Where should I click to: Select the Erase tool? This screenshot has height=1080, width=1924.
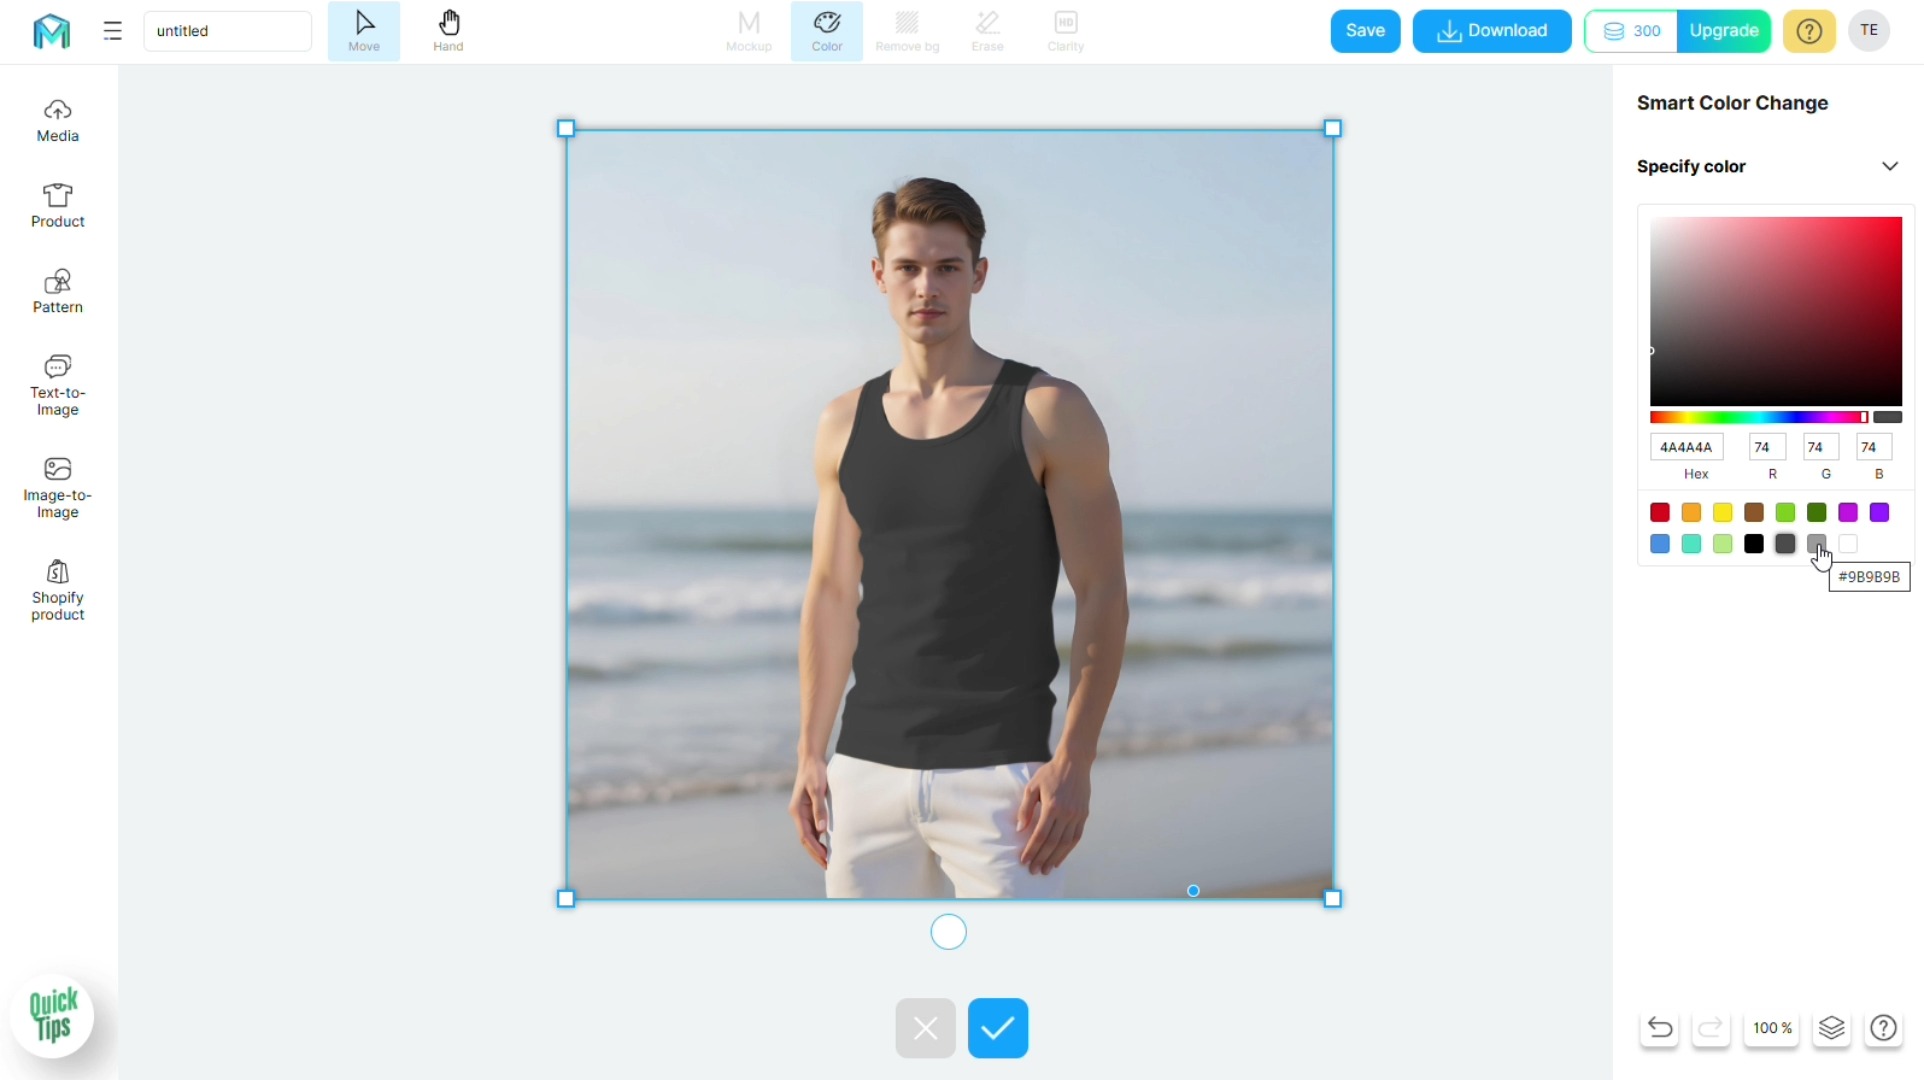(987, 31)
